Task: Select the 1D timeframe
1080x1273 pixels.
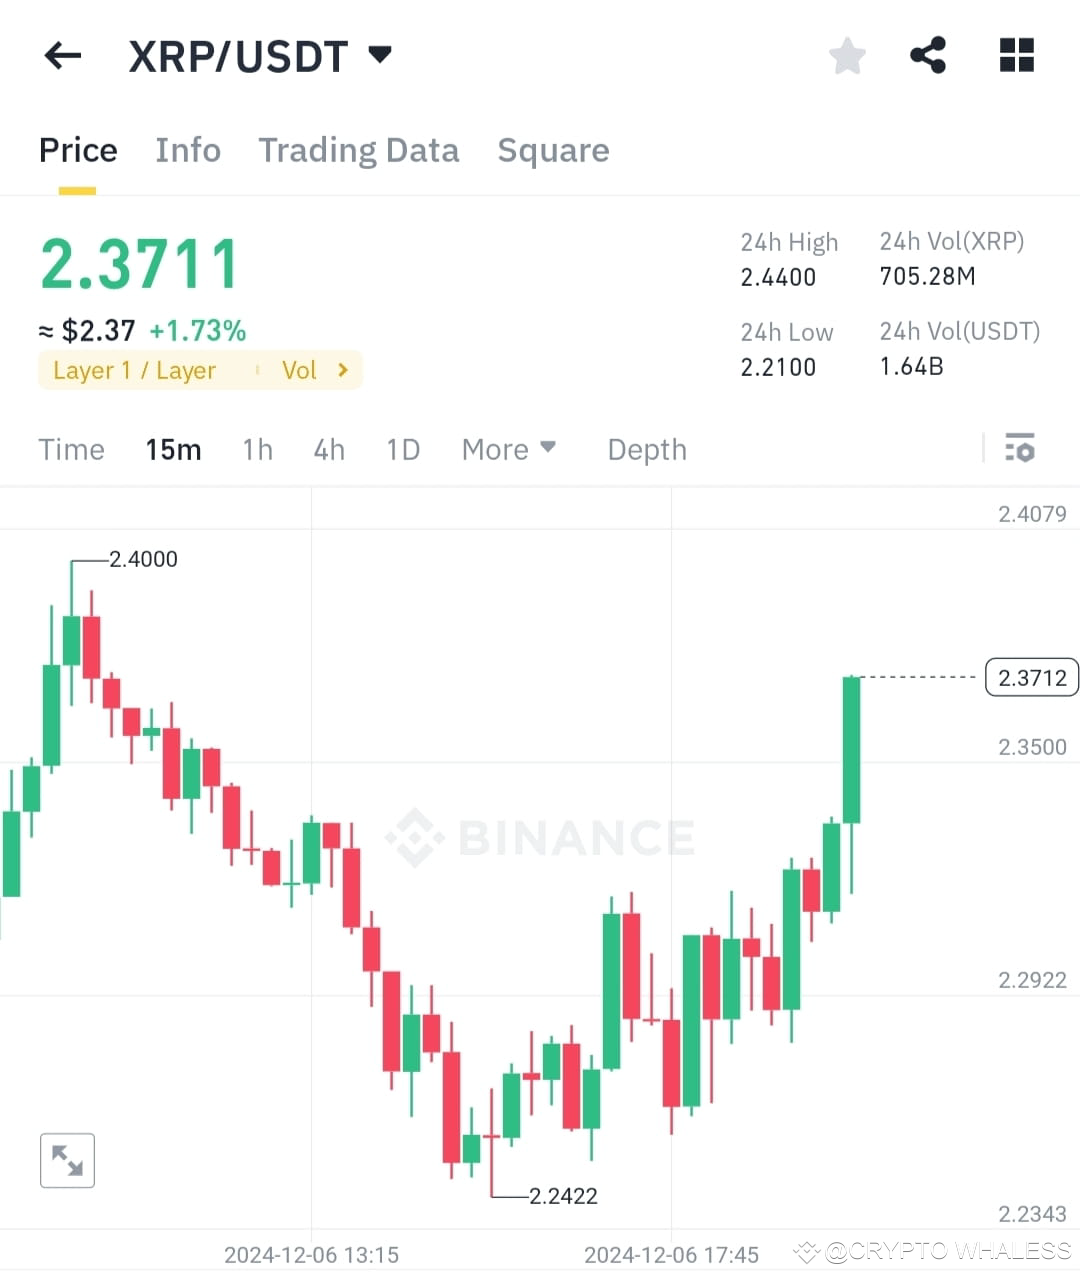Action: point(403,449)
